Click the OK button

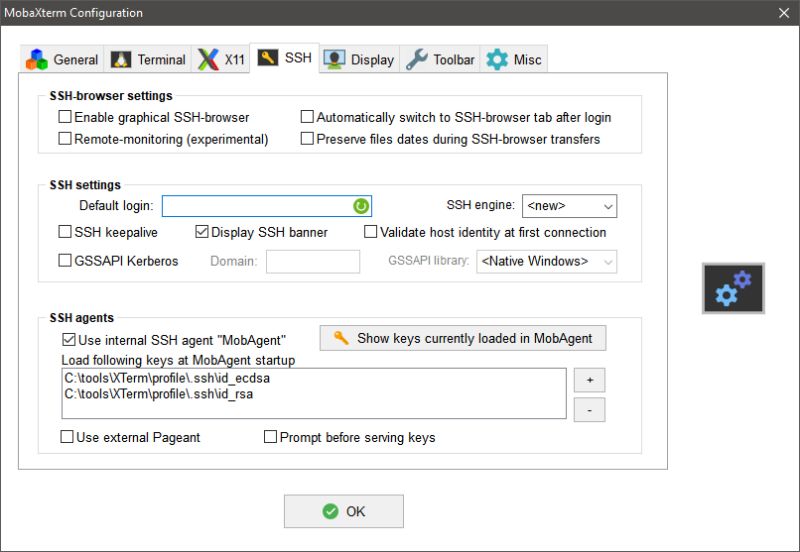point(344,511)
